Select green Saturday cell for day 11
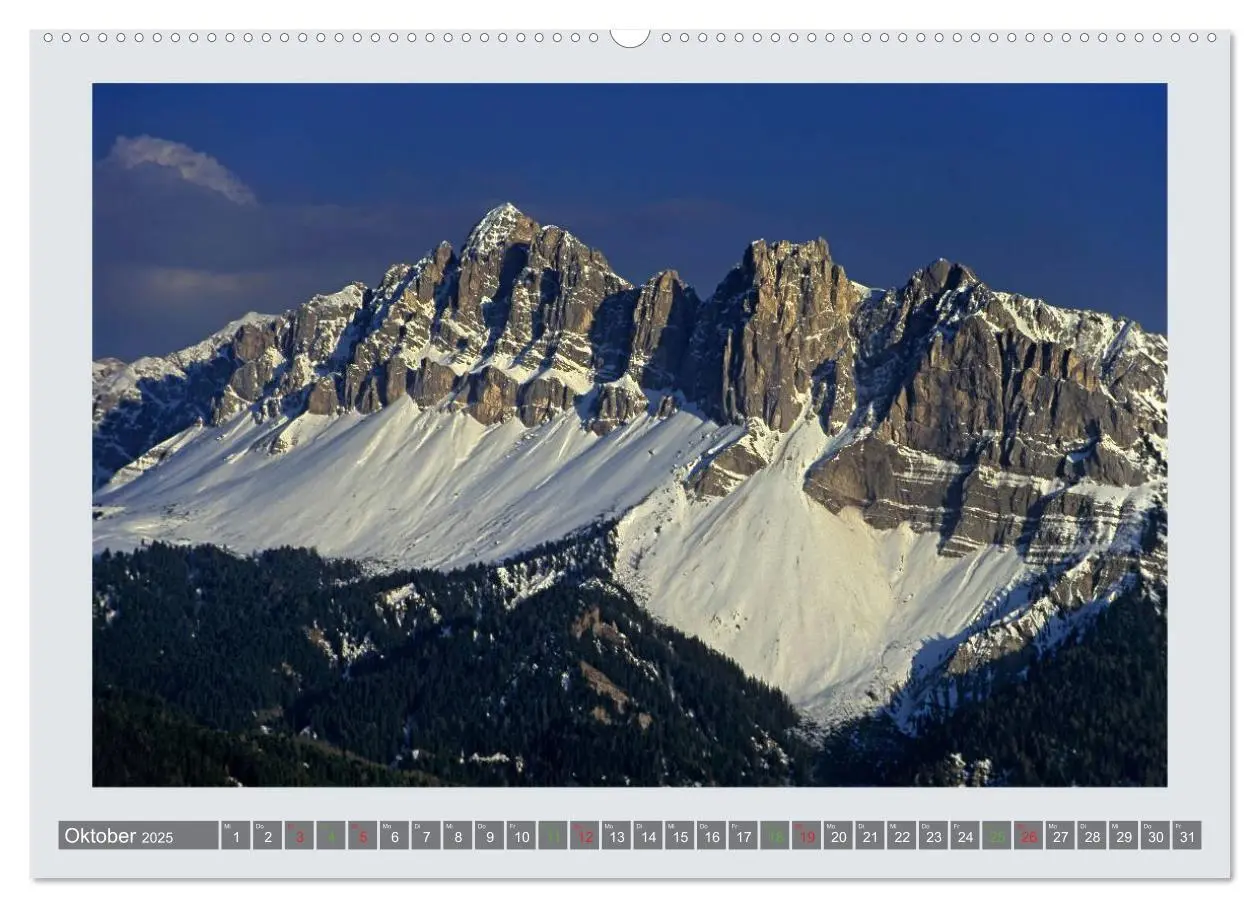 553,835
